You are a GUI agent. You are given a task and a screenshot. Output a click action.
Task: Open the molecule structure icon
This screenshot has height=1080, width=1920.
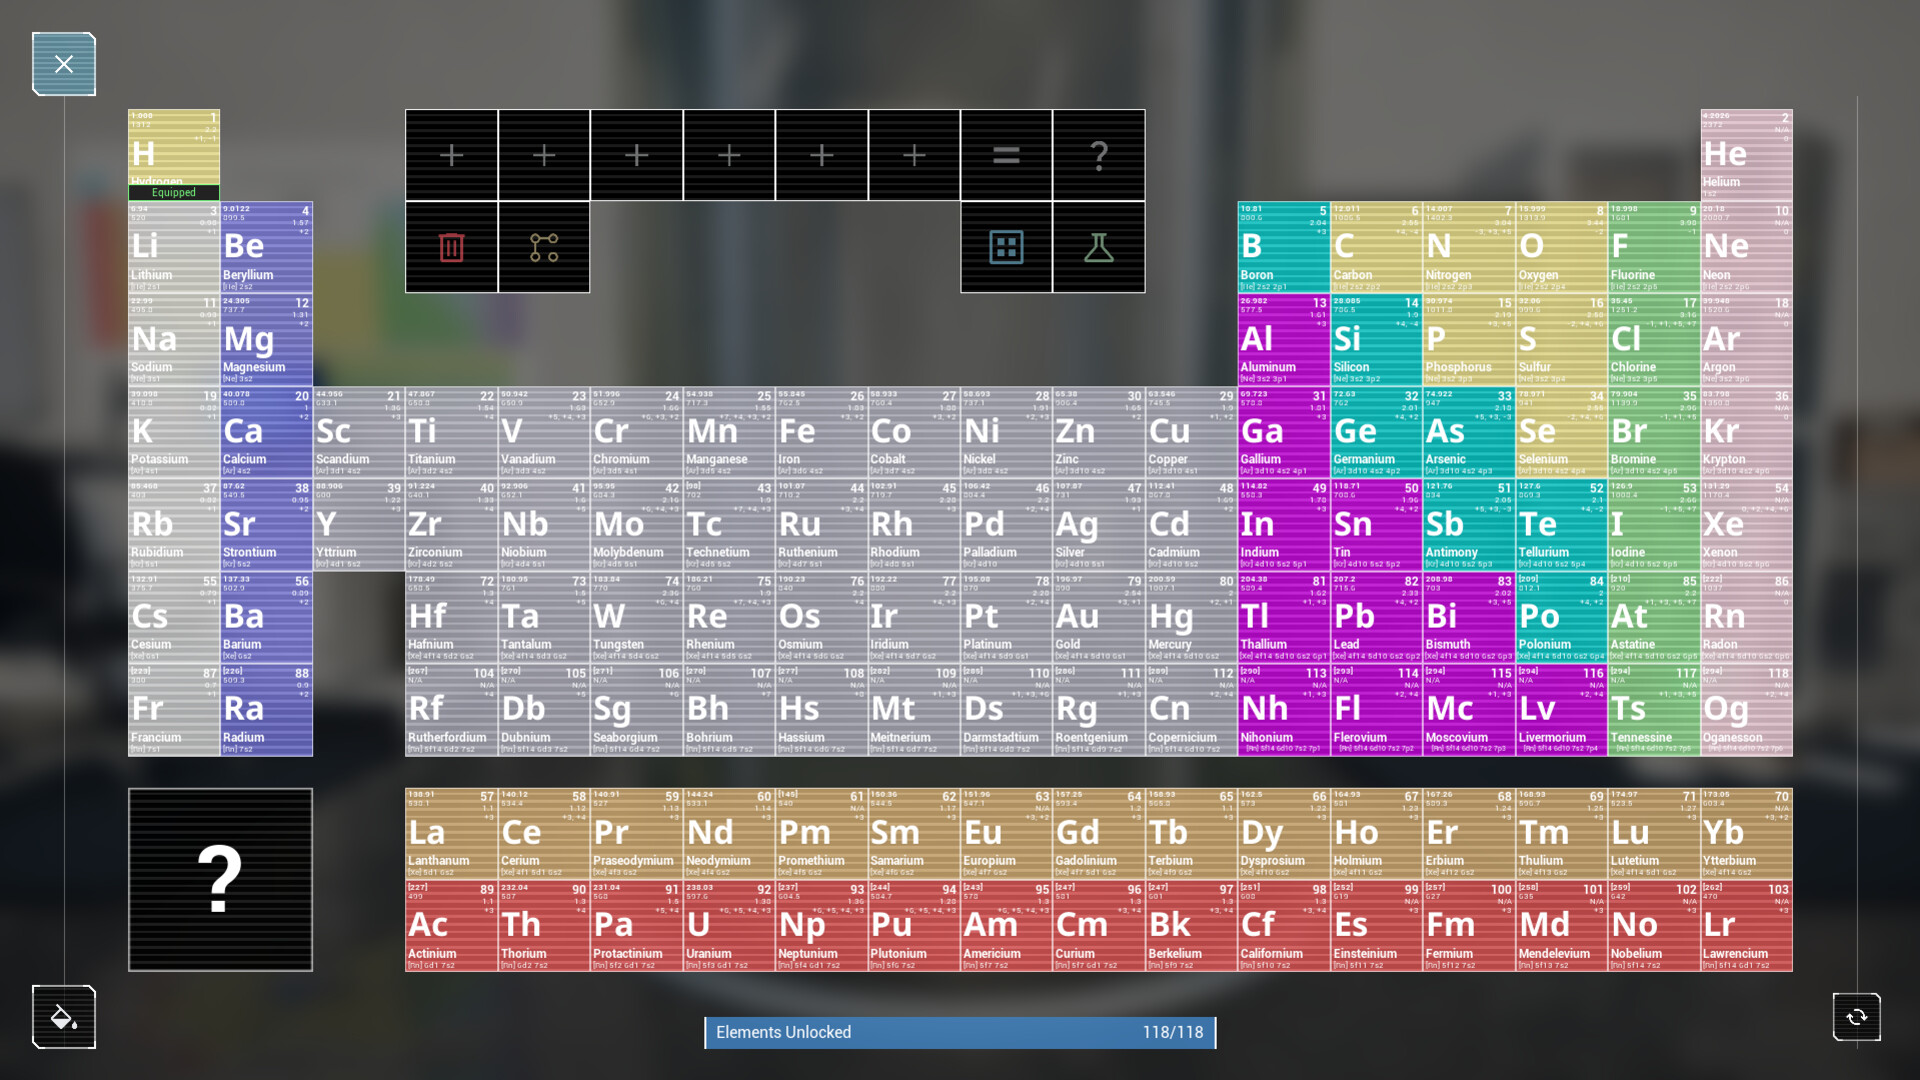(544, 247)
